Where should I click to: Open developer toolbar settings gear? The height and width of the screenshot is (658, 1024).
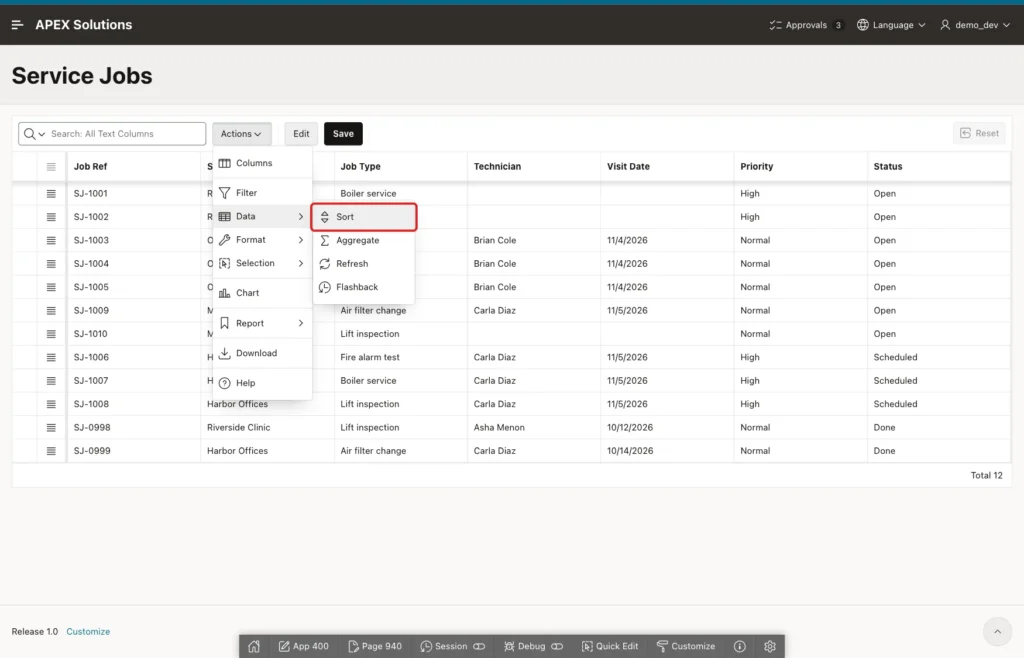[770, 646]
